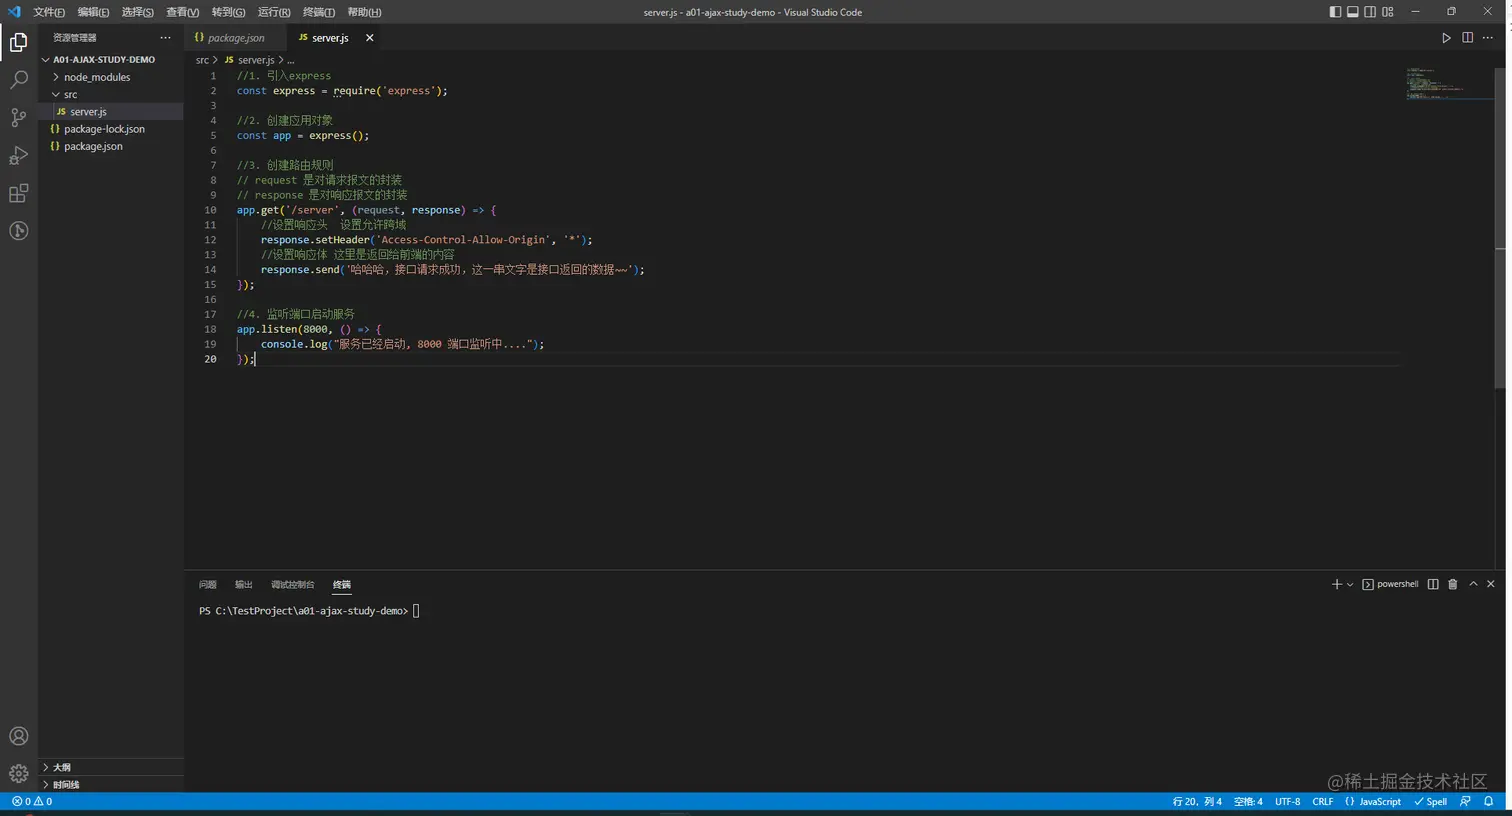Click the feedback icon in status bar
This screenshot has height=816, width=1512.
[x=1465, y=802]
